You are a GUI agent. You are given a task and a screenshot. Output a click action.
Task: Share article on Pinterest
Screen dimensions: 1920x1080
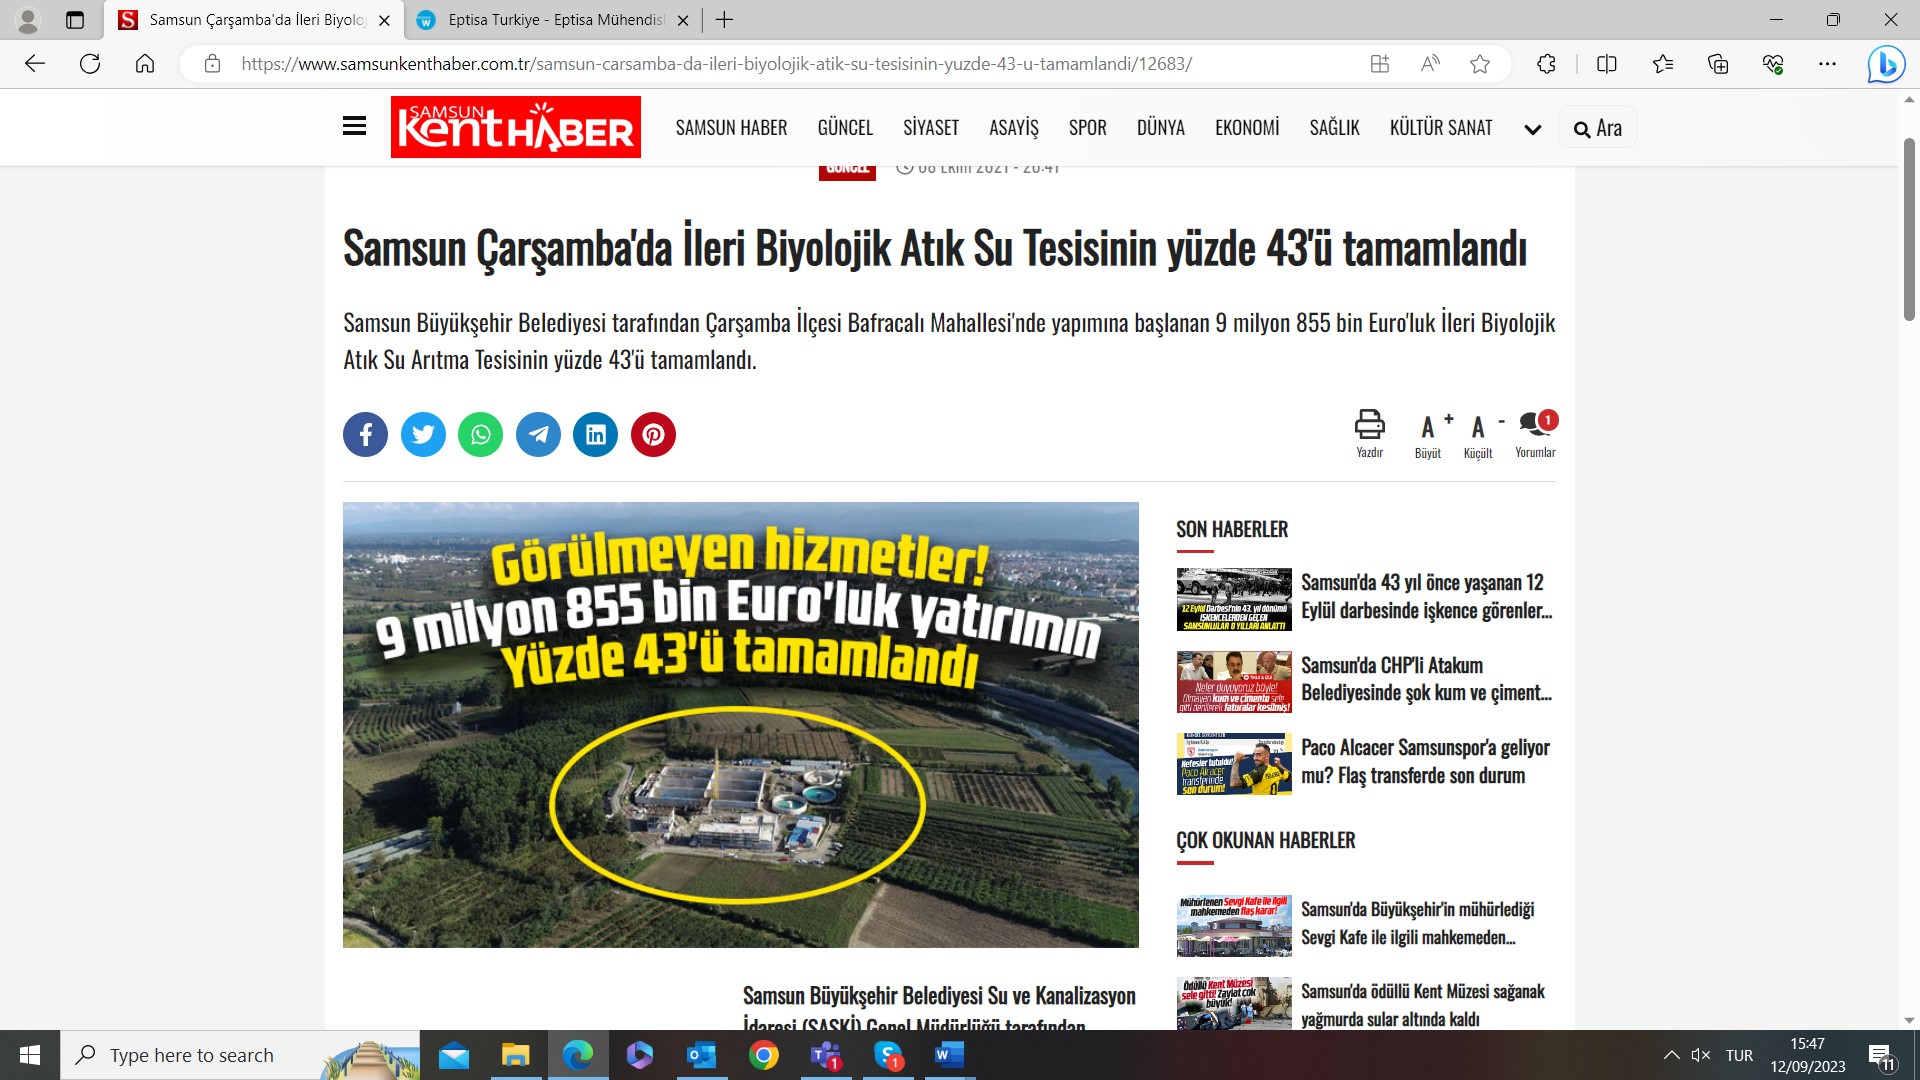(653, 435)
